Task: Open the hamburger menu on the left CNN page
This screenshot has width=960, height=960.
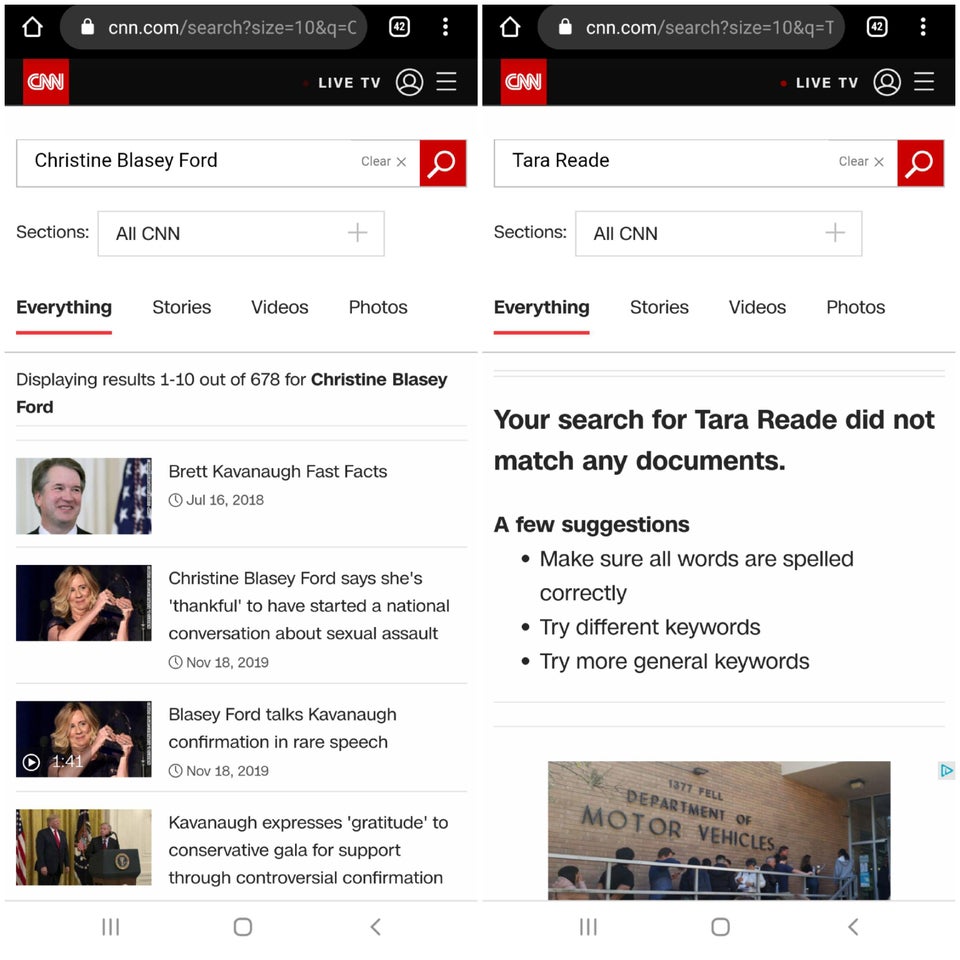Action: (x=446, y=81)
